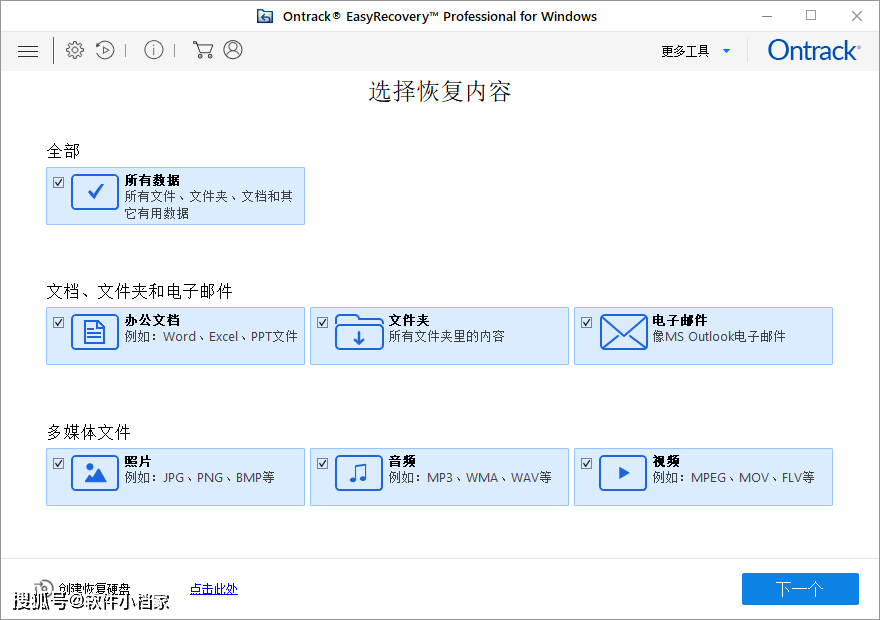Viewport: 880px width, 620px height.
Task: Open the hamburger menu
Action: click(28, 51)
